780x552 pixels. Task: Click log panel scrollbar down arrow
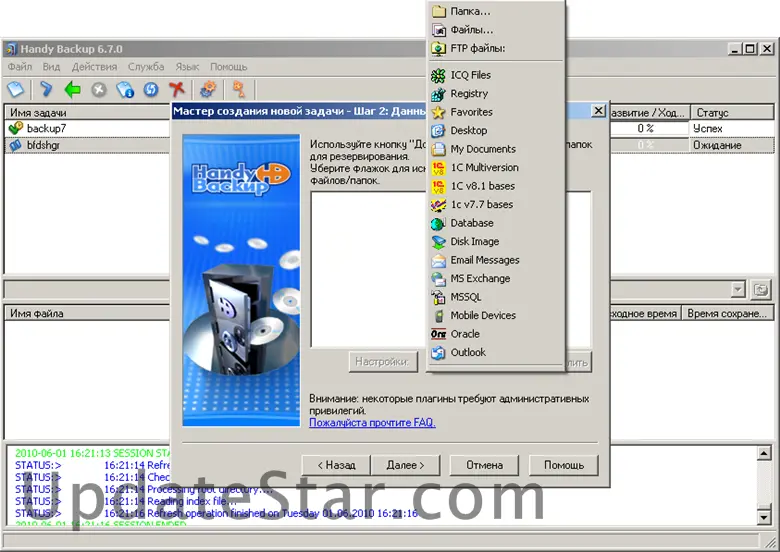point(764,517)
